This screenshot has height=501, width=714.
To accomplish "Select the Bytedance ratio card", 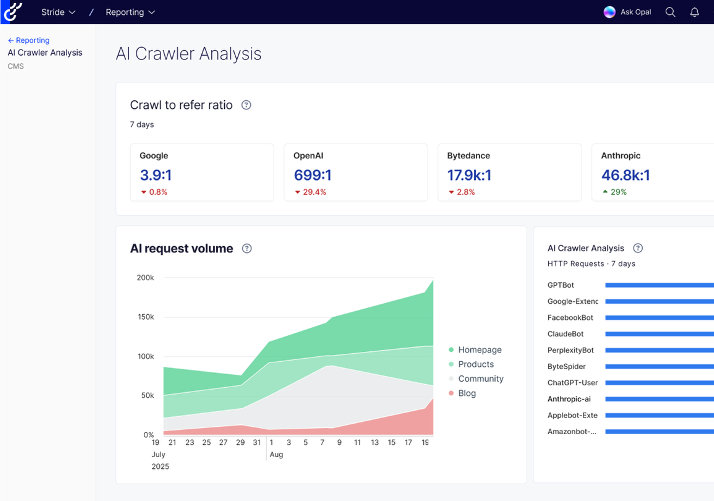I will tap(509, 172).
